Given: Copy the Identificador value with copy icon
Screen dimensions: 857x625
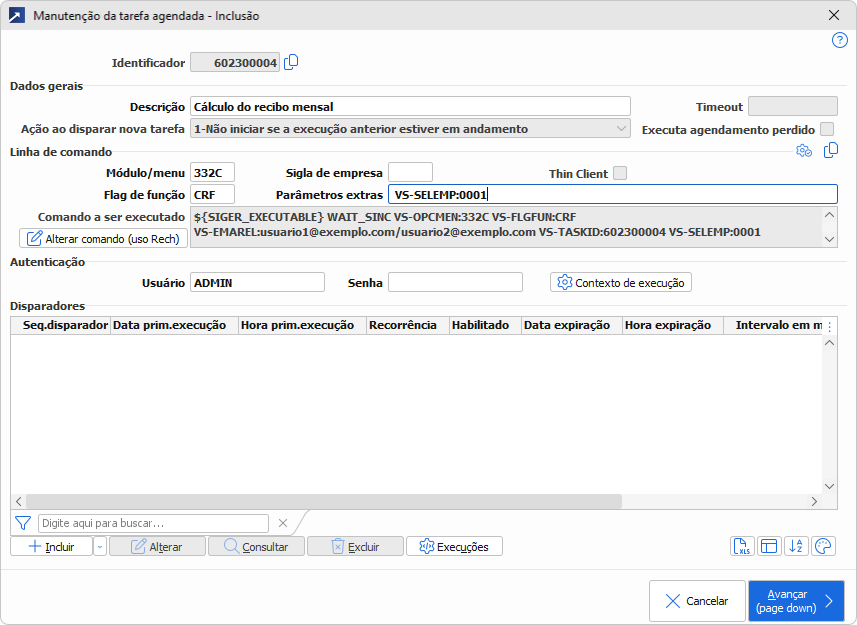Looking at the screenshot, I should 291,62.
